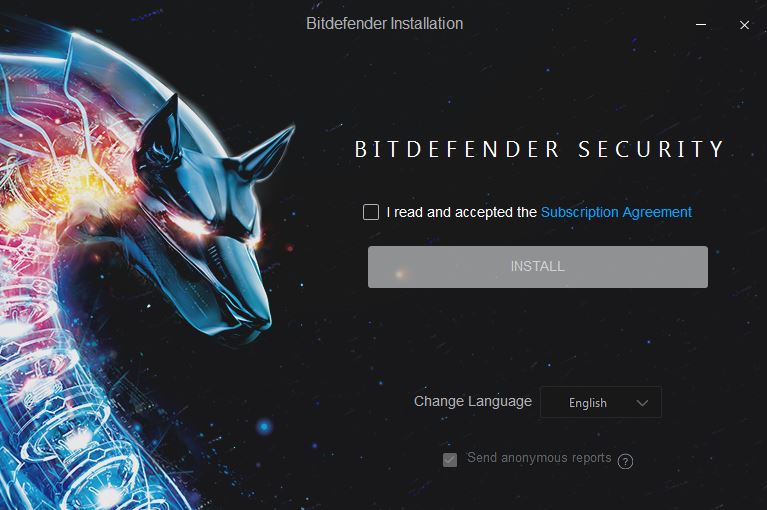Image resolution: width=767 pixels, height=510 pixels.
Task: Click the BITDEFENDER SECURITY heading
Action: (539, 149)
